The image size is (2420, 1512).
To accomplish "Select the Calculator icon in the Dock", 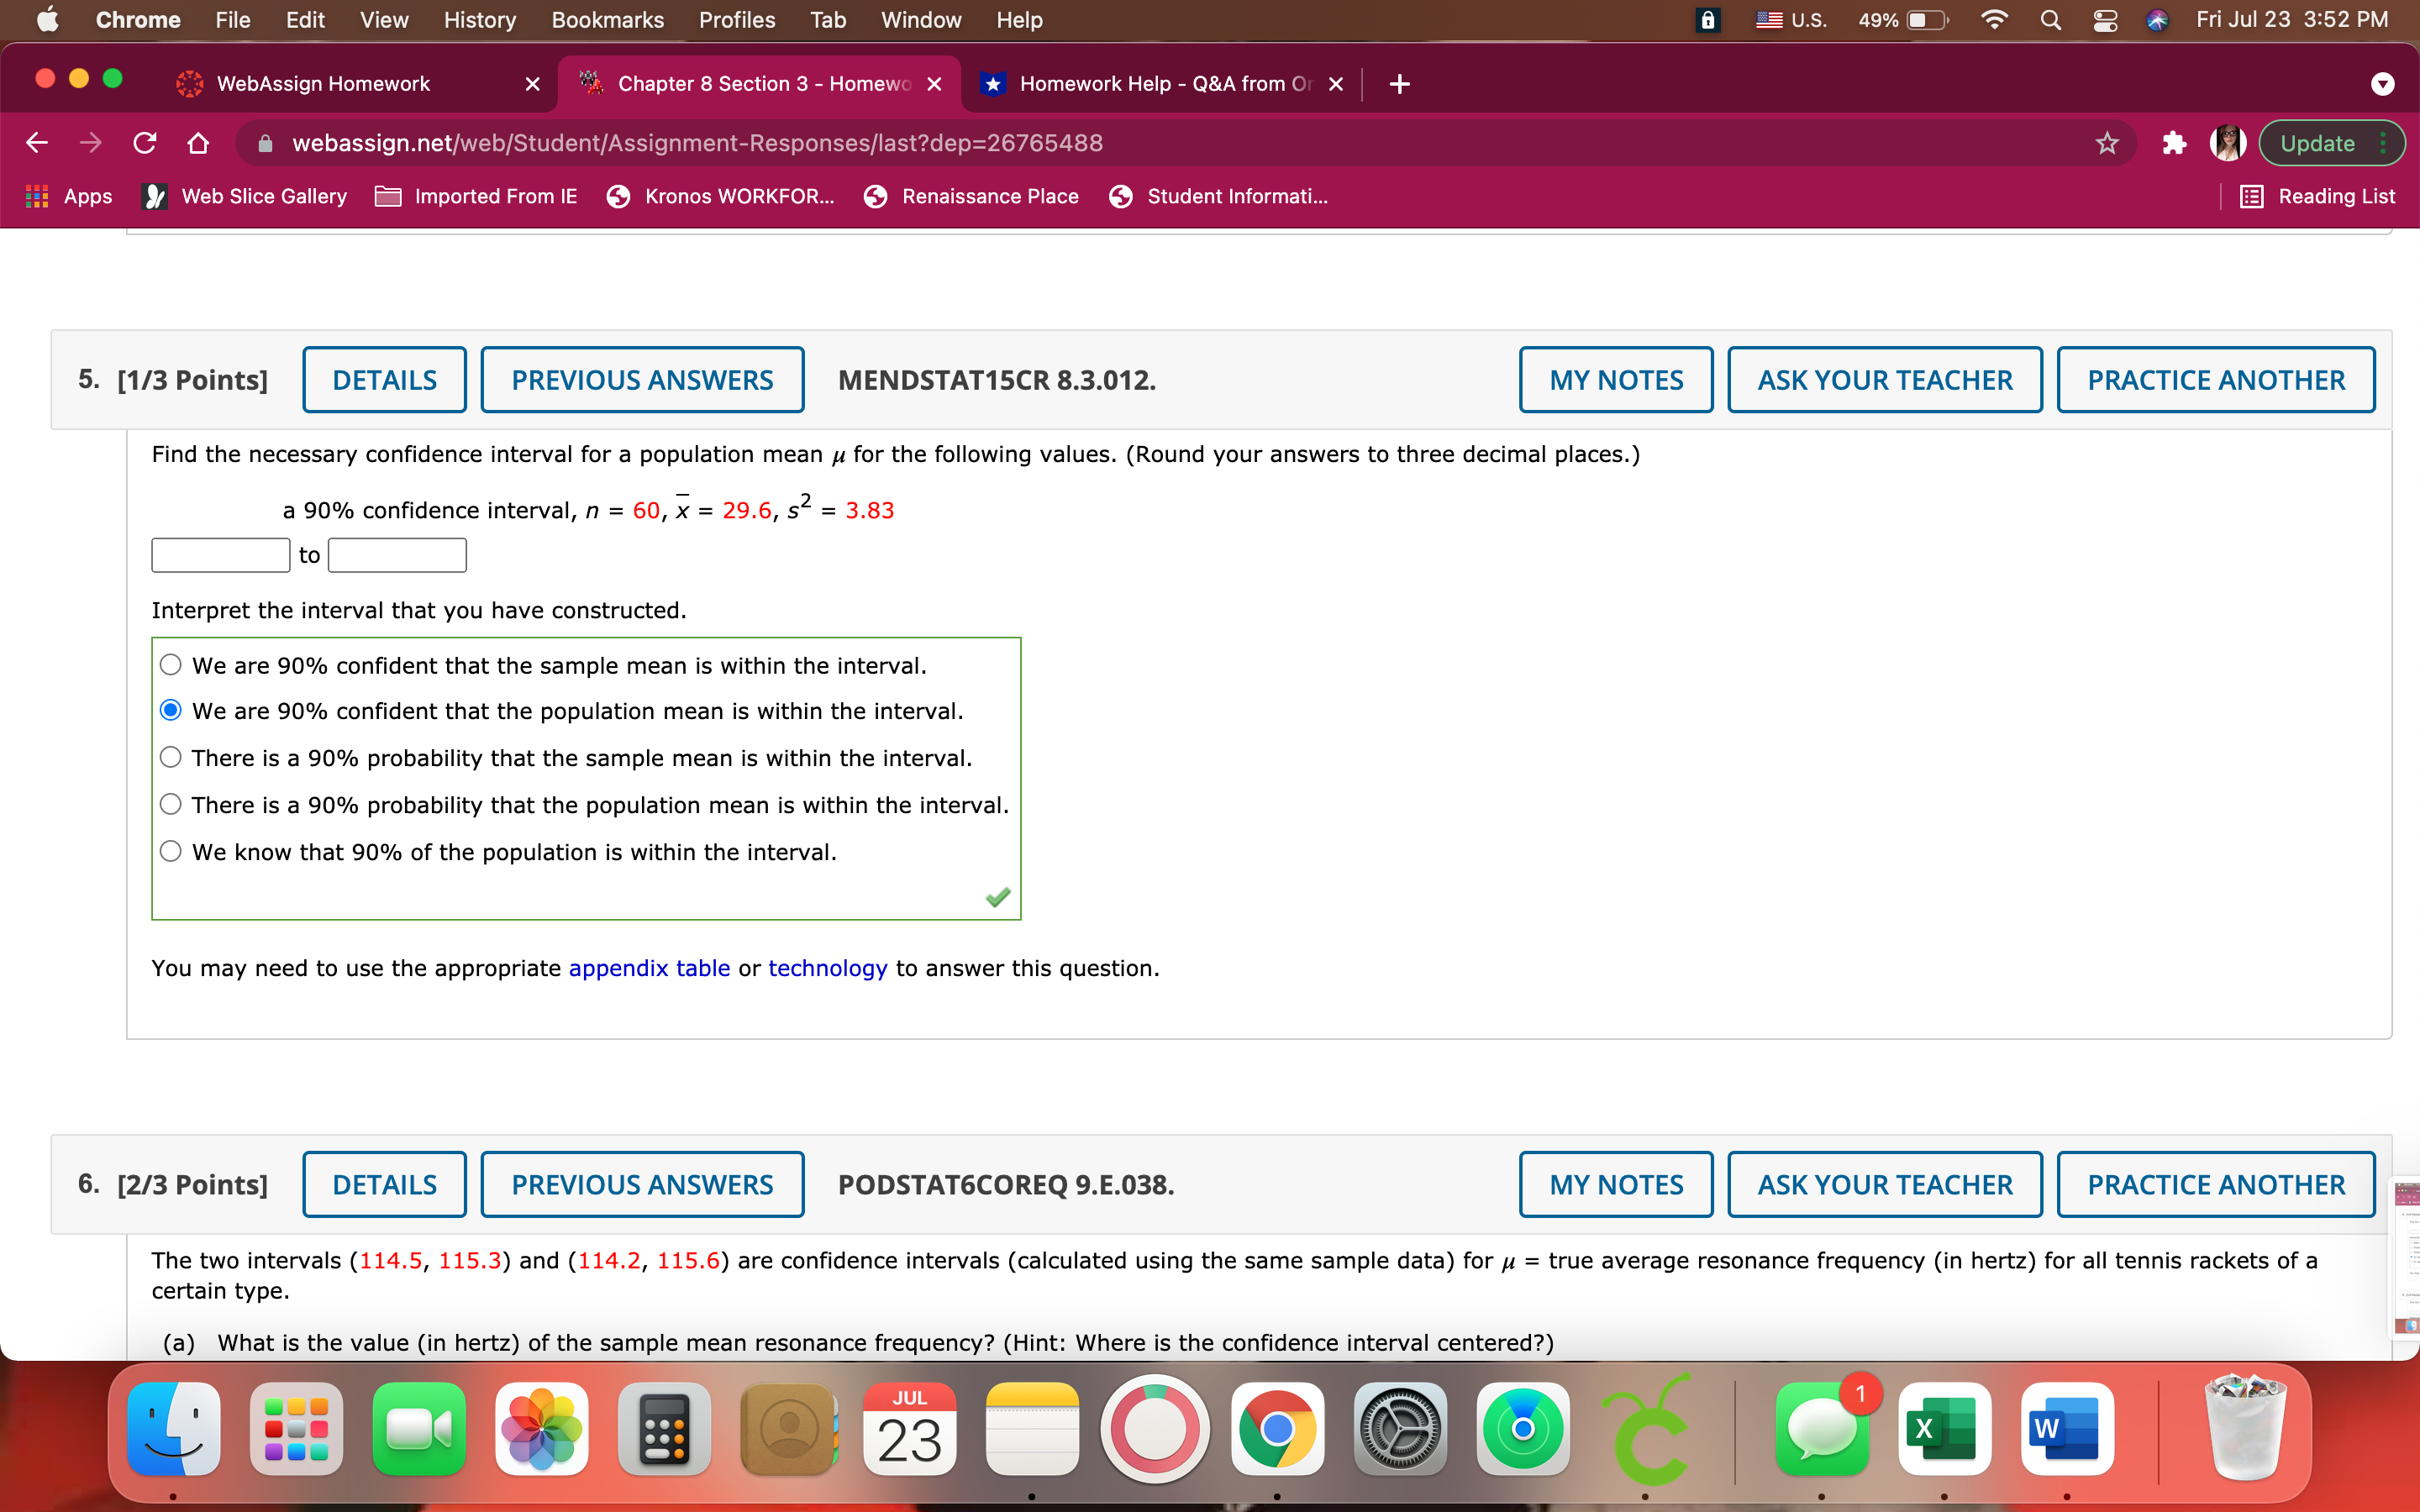I will 663,1430.
